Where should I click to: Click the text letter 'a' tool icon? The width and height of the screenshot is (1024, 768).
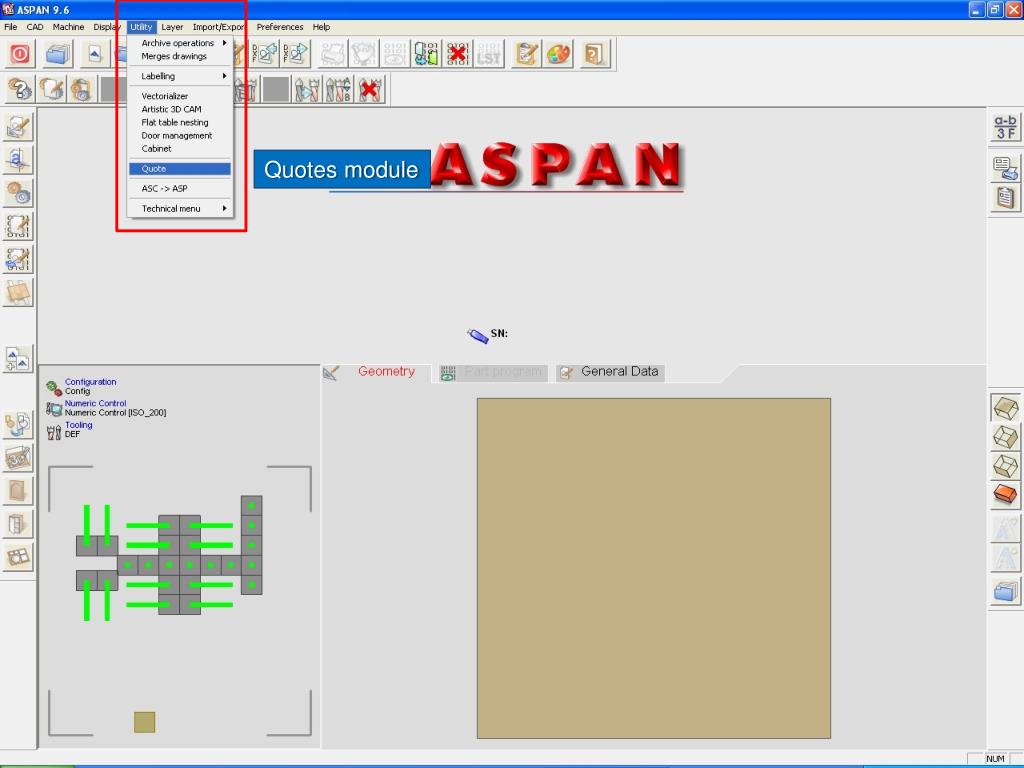point(18,160)
